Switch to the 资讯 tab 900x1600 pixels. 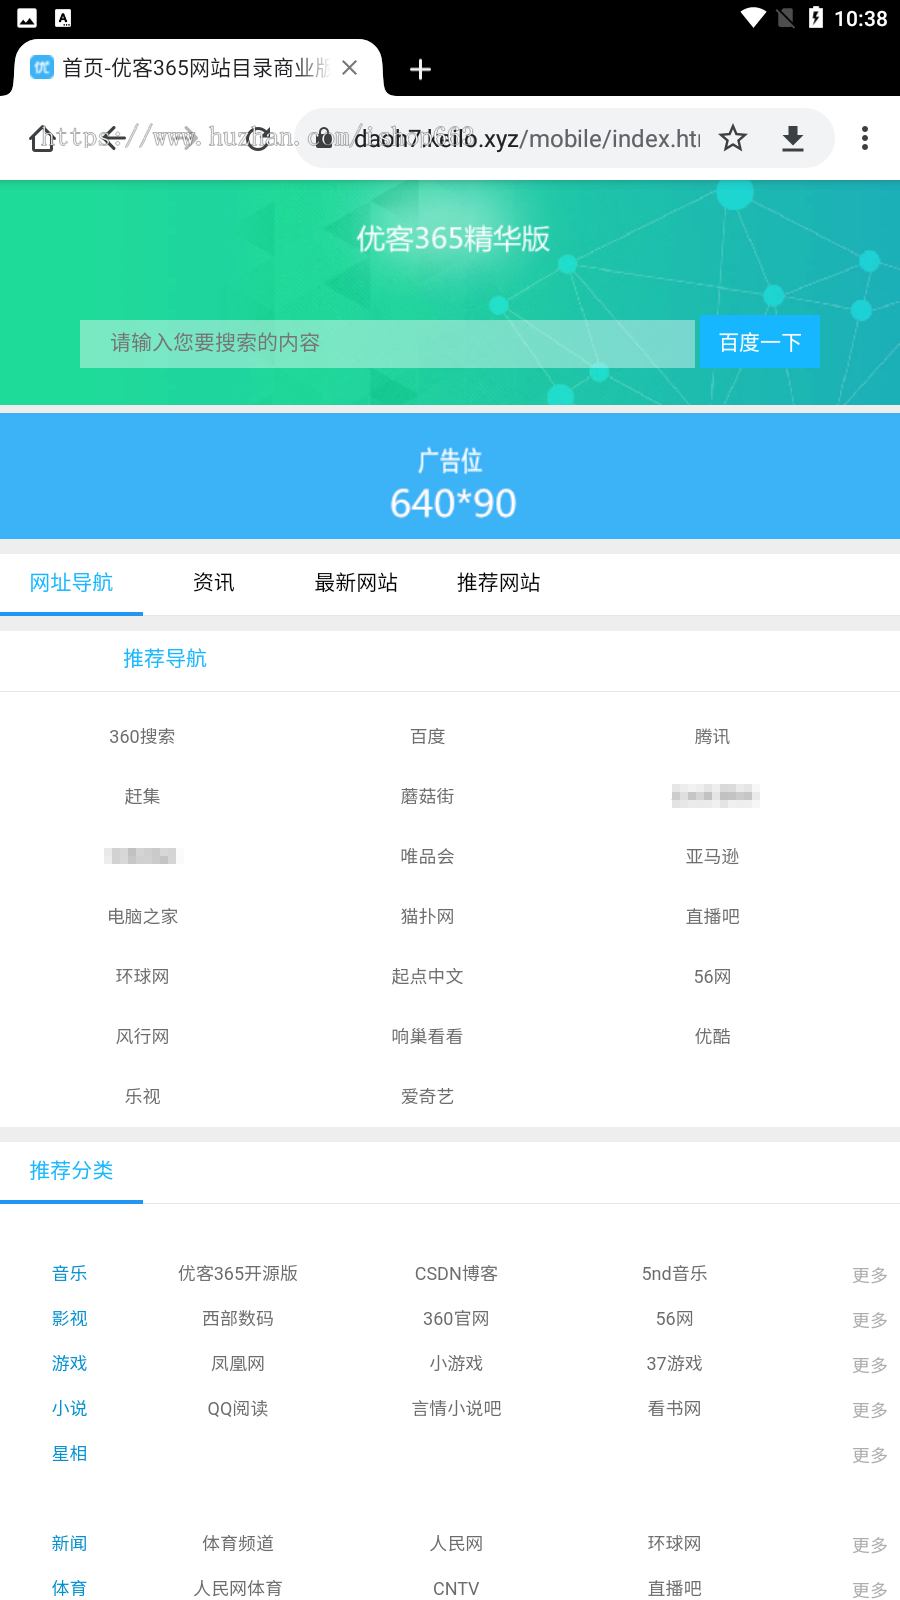click(213, 583)
